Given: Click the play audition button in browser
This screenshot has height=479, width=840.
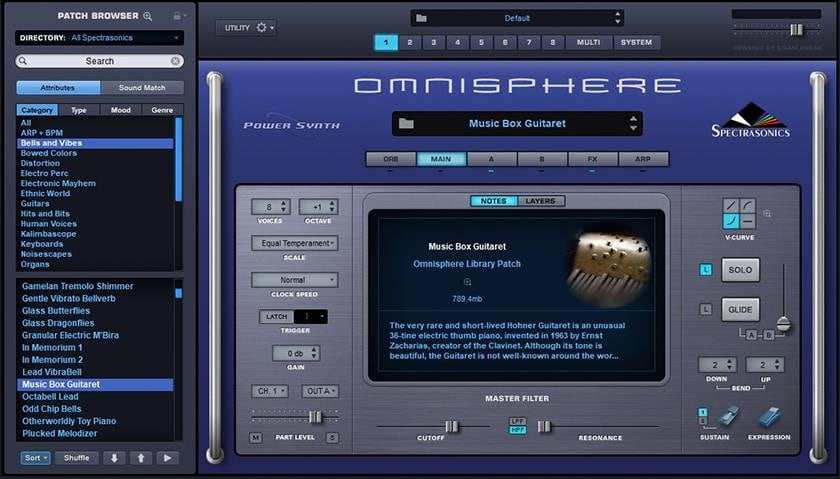Looking at the screenshot, I should pyautogui.click(x=167, y=458).
